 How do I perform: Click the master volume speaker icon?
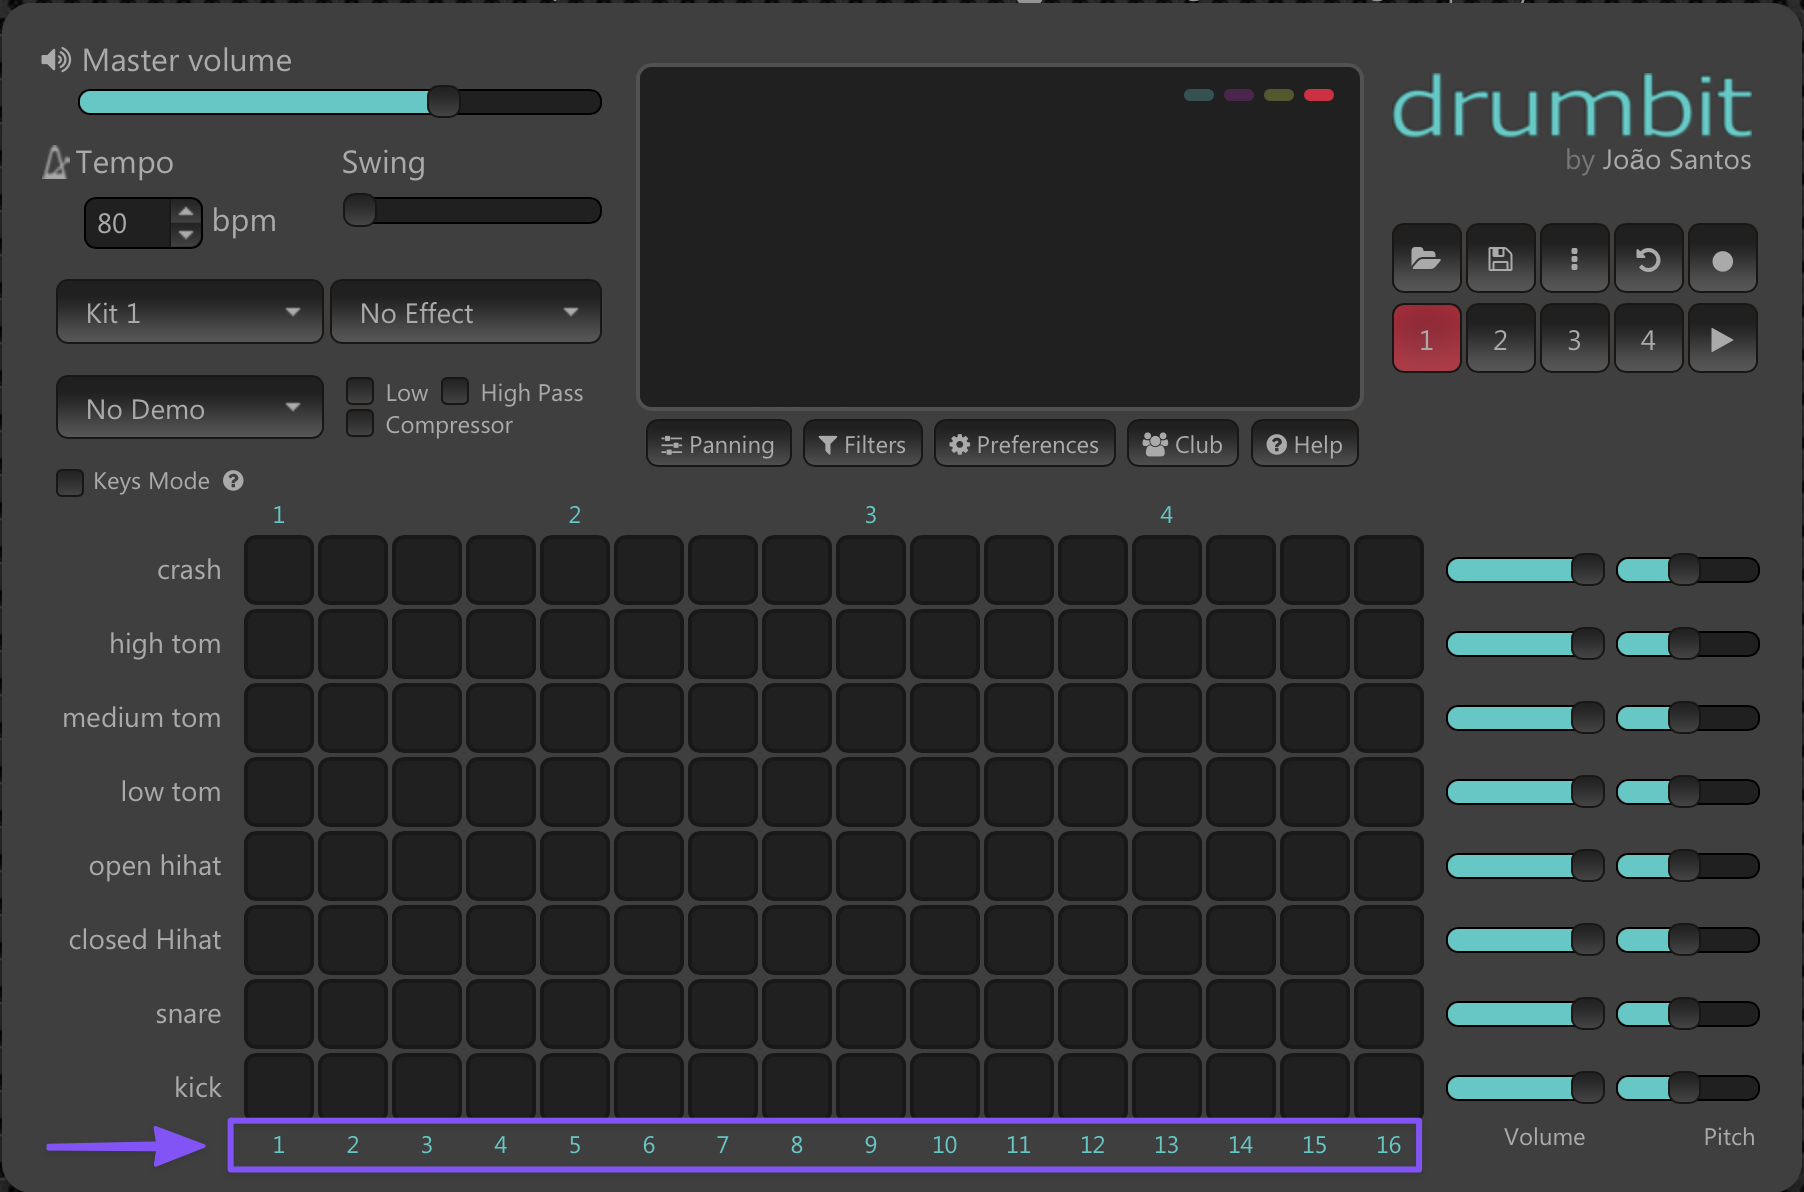coord(55,60)
